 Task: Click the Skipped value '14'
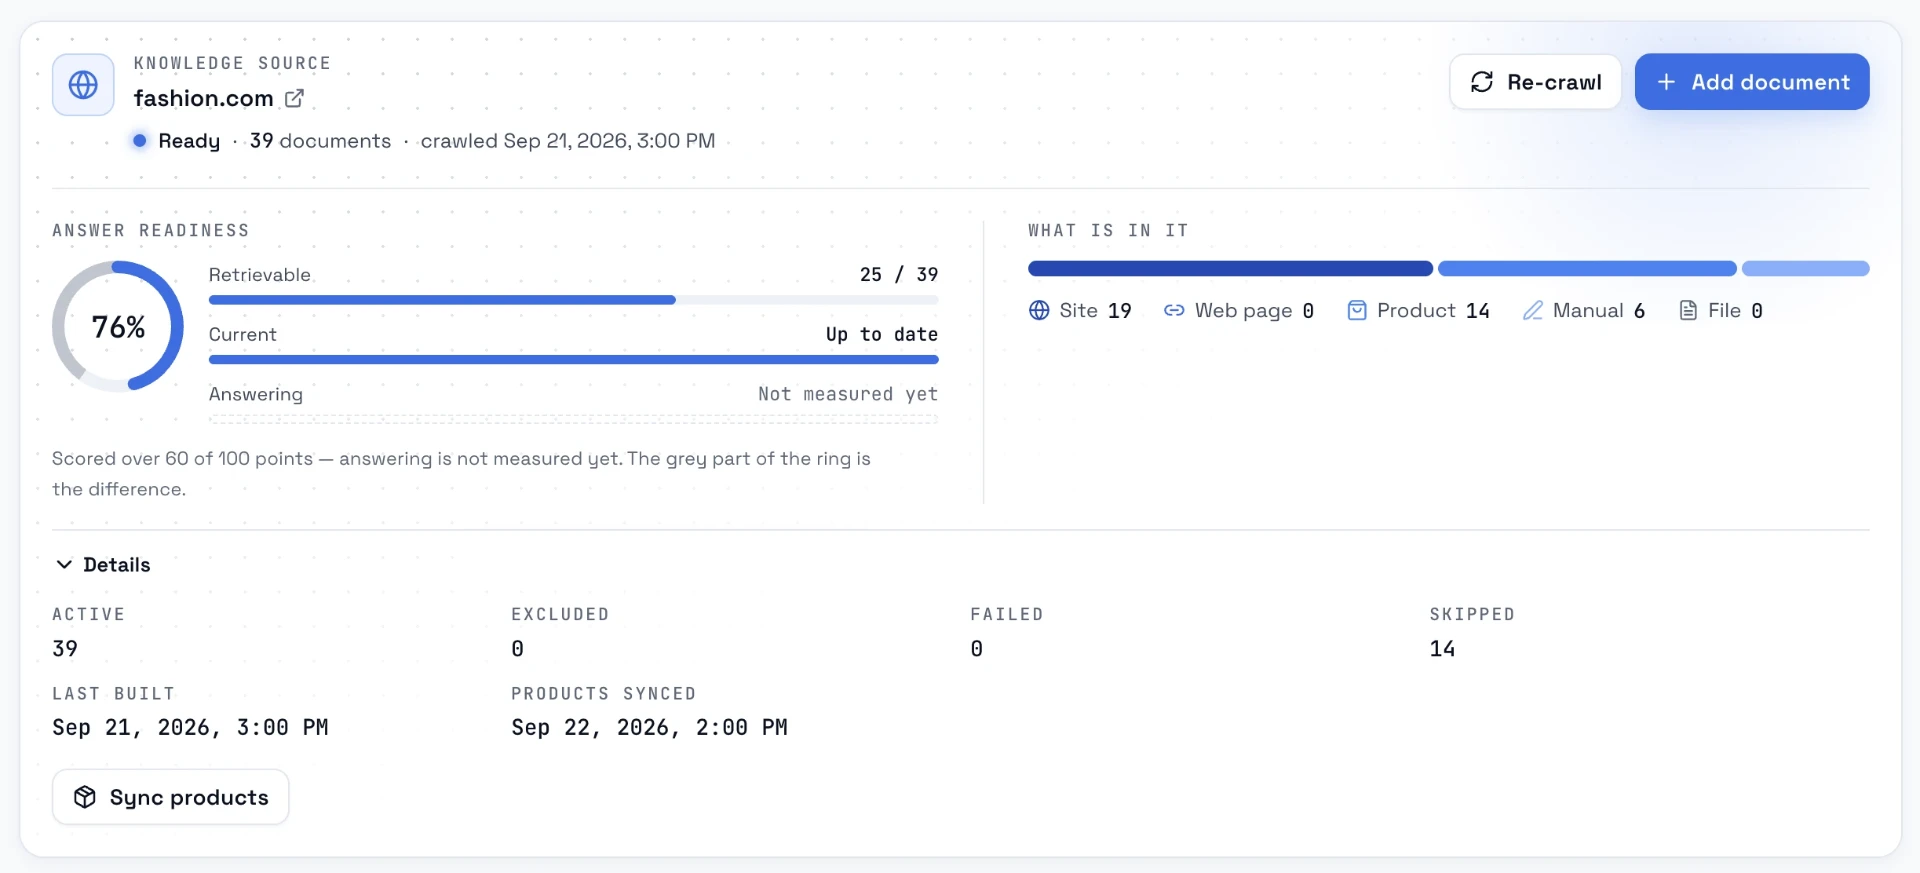coord(1442,649)
